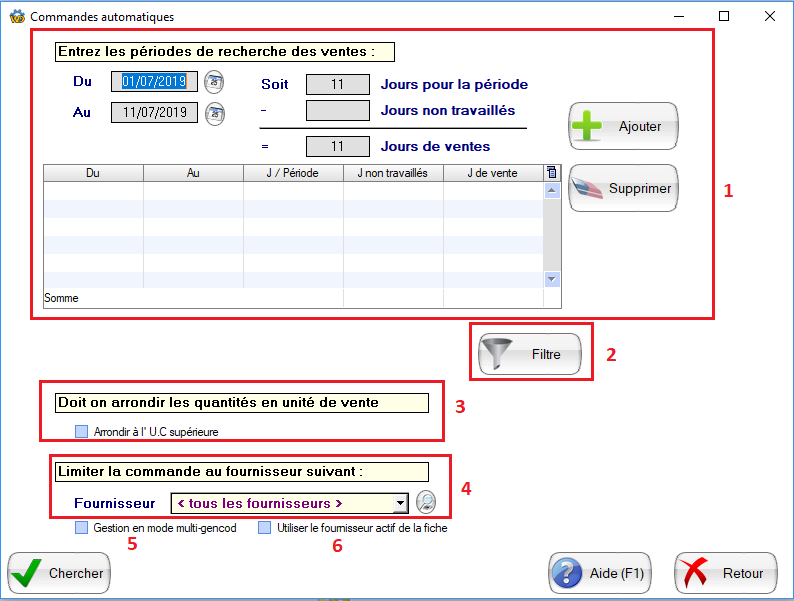Click the table options icon in header

coord(552,173)
